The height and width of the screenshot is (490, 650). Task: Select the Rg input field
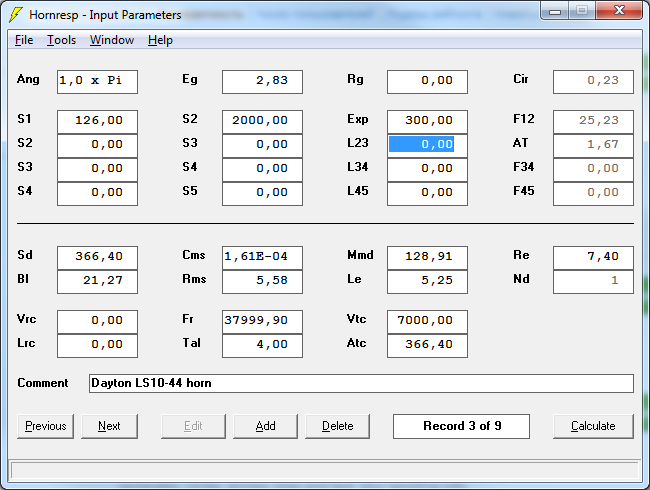pyautogui.click(x=427, y=82)
